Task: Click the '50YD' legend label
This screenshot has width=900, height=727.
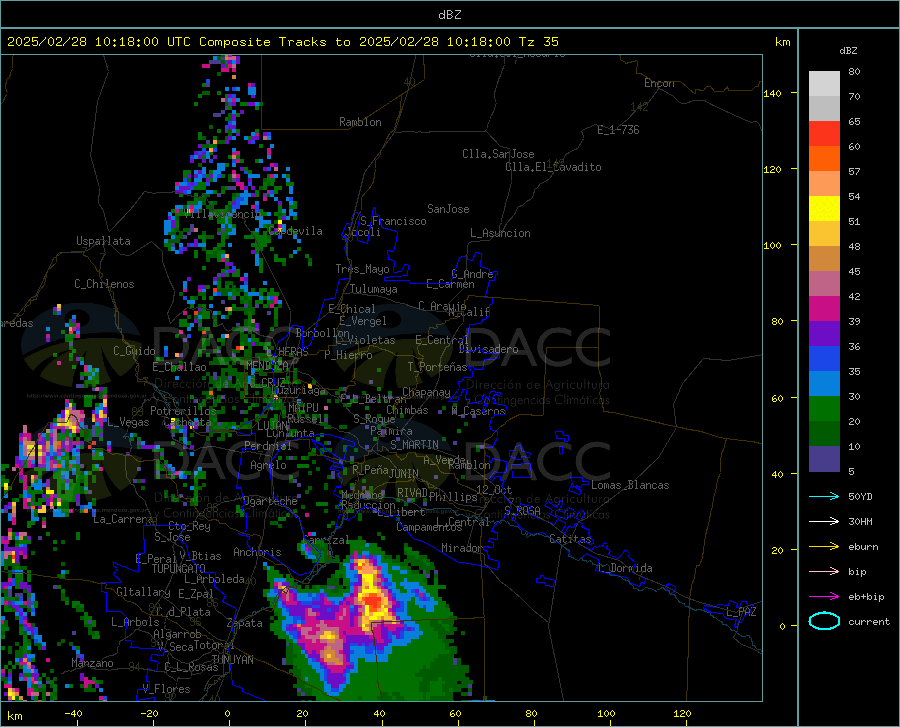Action: tap(860, 496)
